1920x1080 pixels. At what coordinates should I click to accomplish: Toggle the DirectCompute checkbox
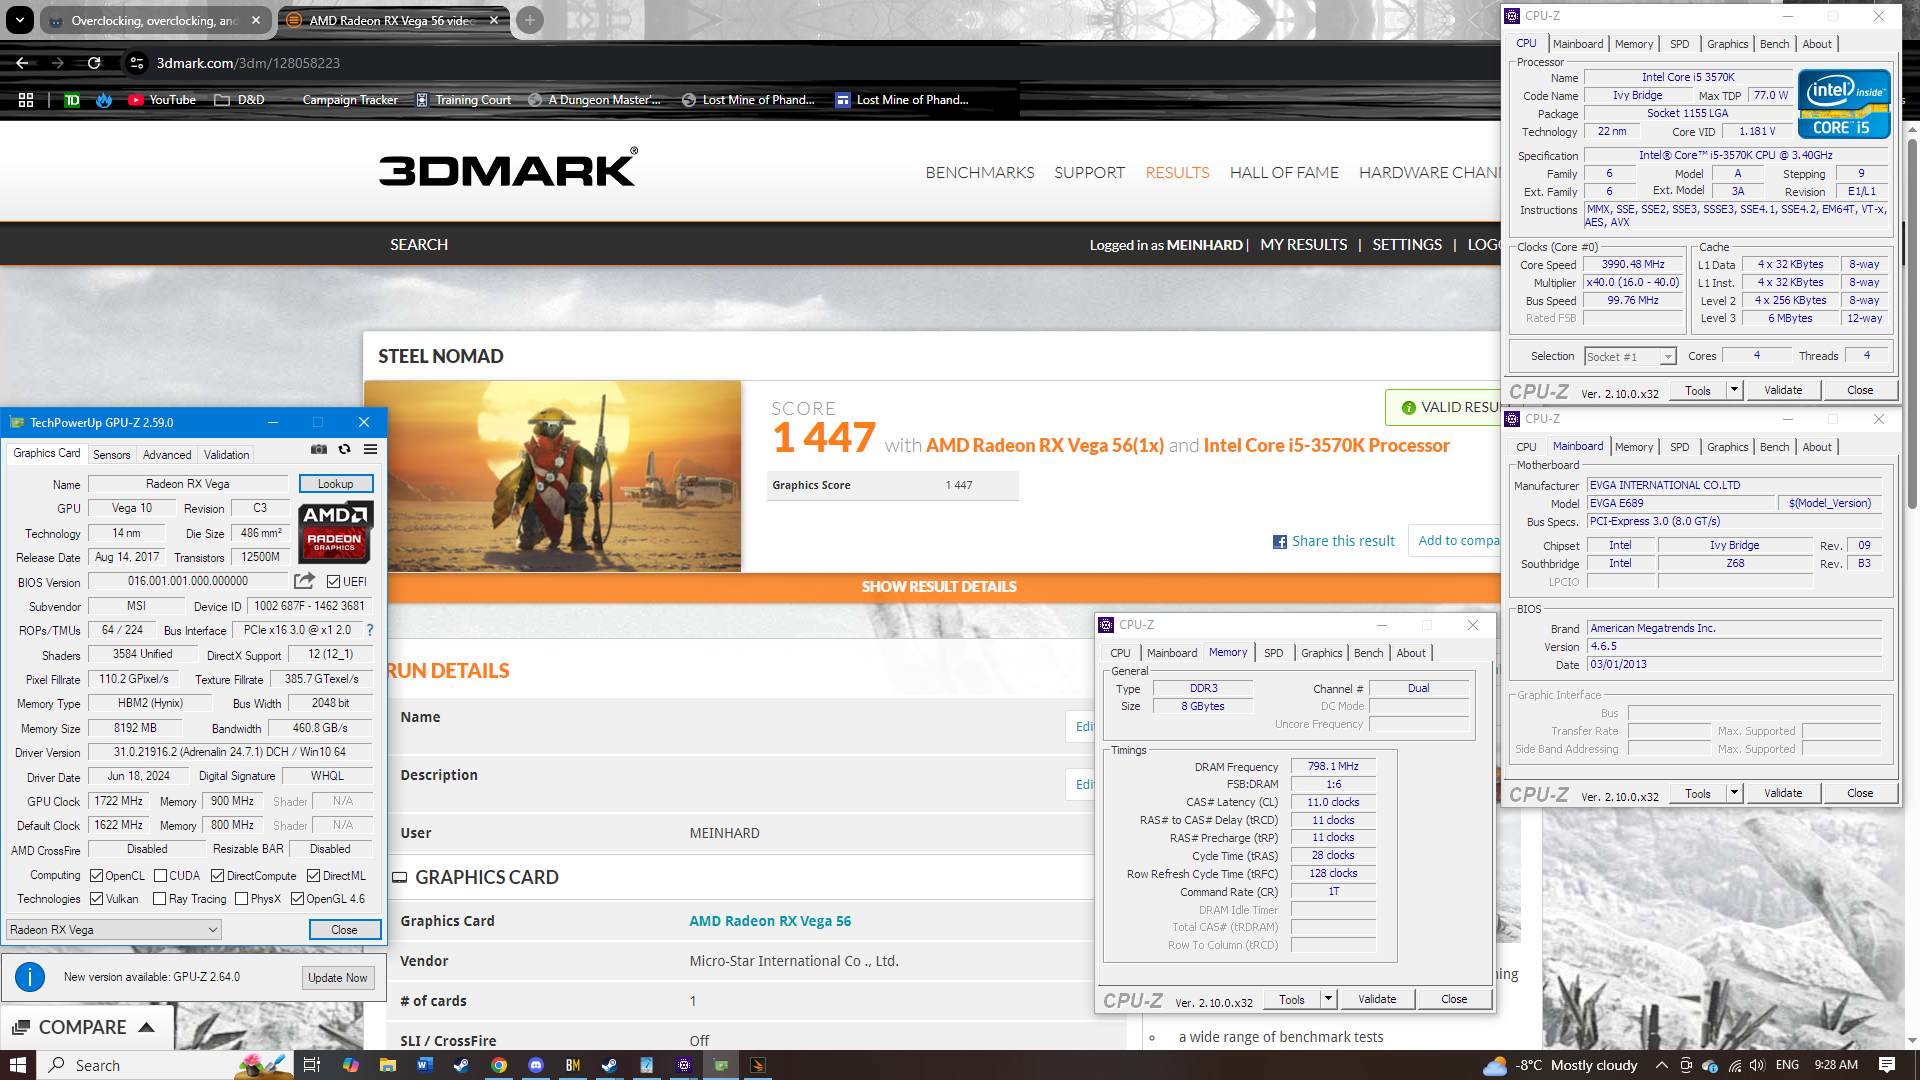(x=217, y=876)
